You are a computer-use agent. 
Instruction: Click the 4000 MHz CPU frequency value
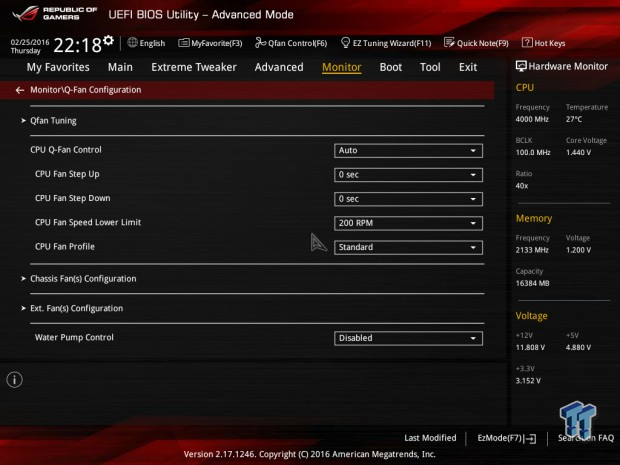coord(532,119)
